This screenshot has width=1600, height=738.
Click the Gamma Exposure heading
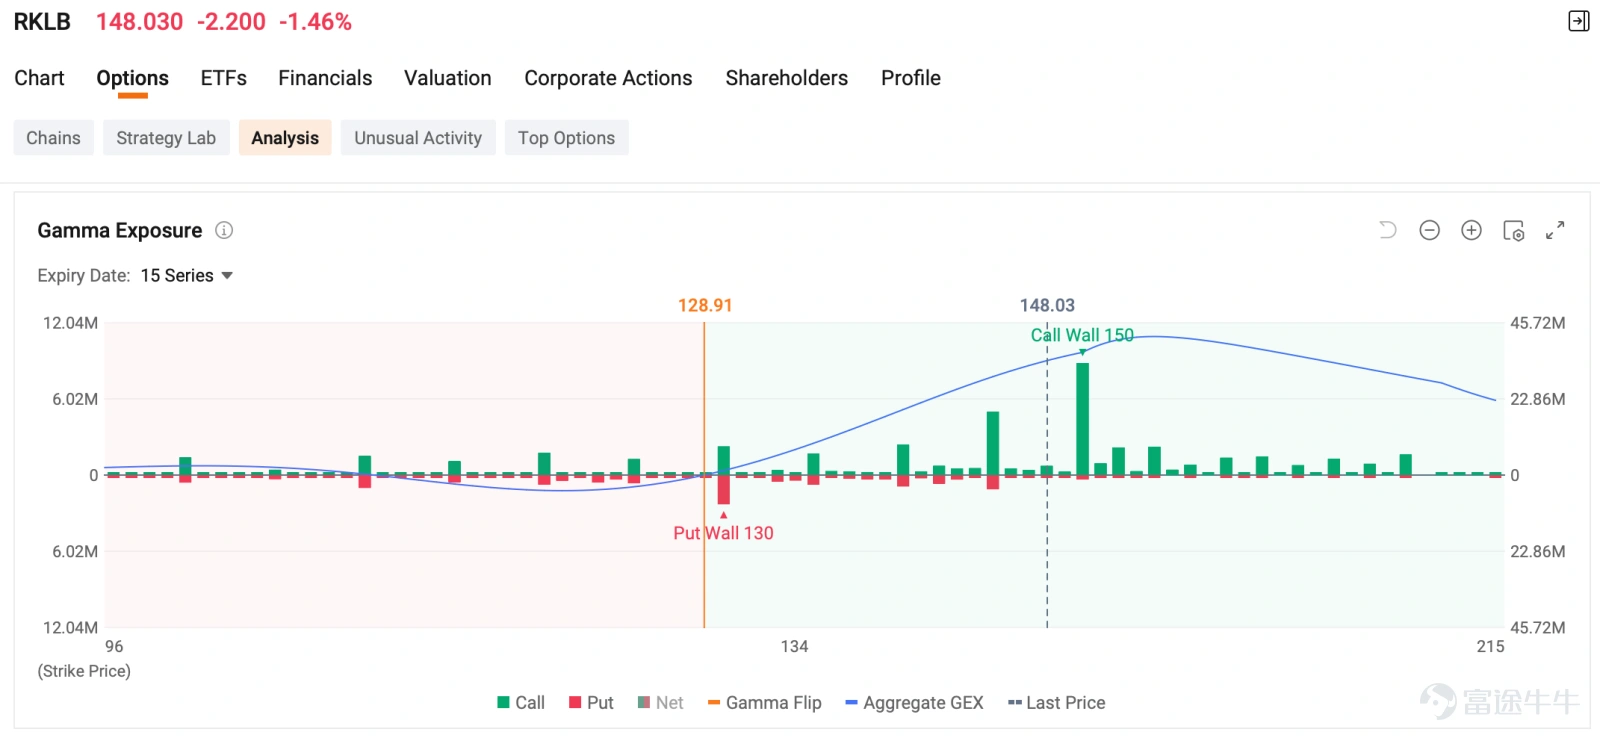tap(120, 230)
